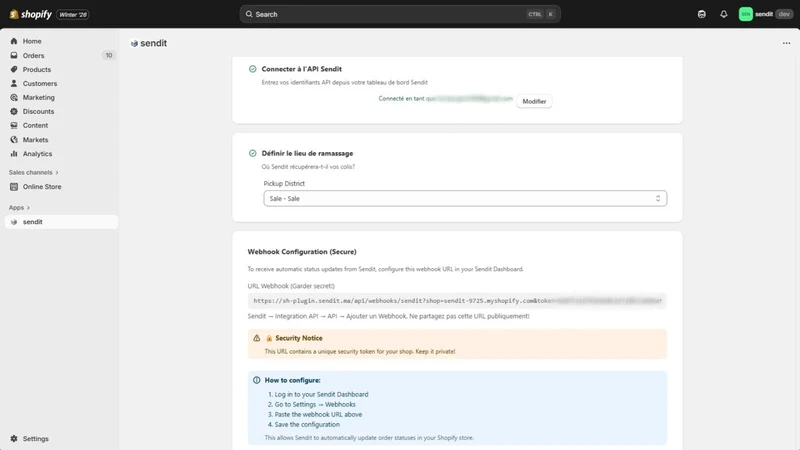The width and height of the screenshot is (800, 450).
Task: Click checkmark beside Définir le lieu de ramassage
Action: coord(253,153)
